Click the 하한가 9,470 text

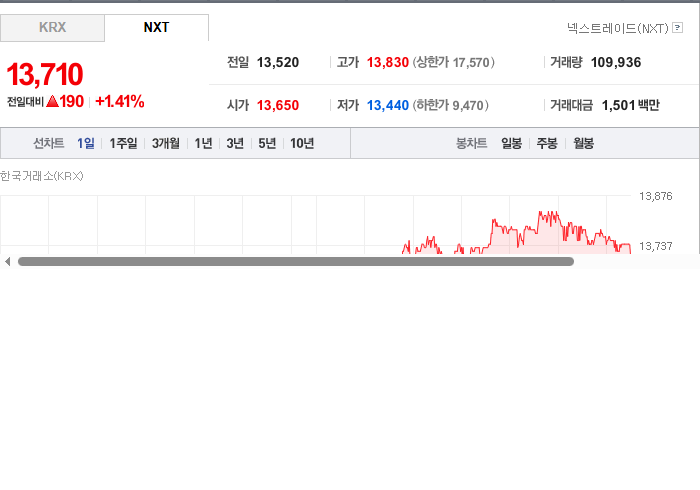450,105
